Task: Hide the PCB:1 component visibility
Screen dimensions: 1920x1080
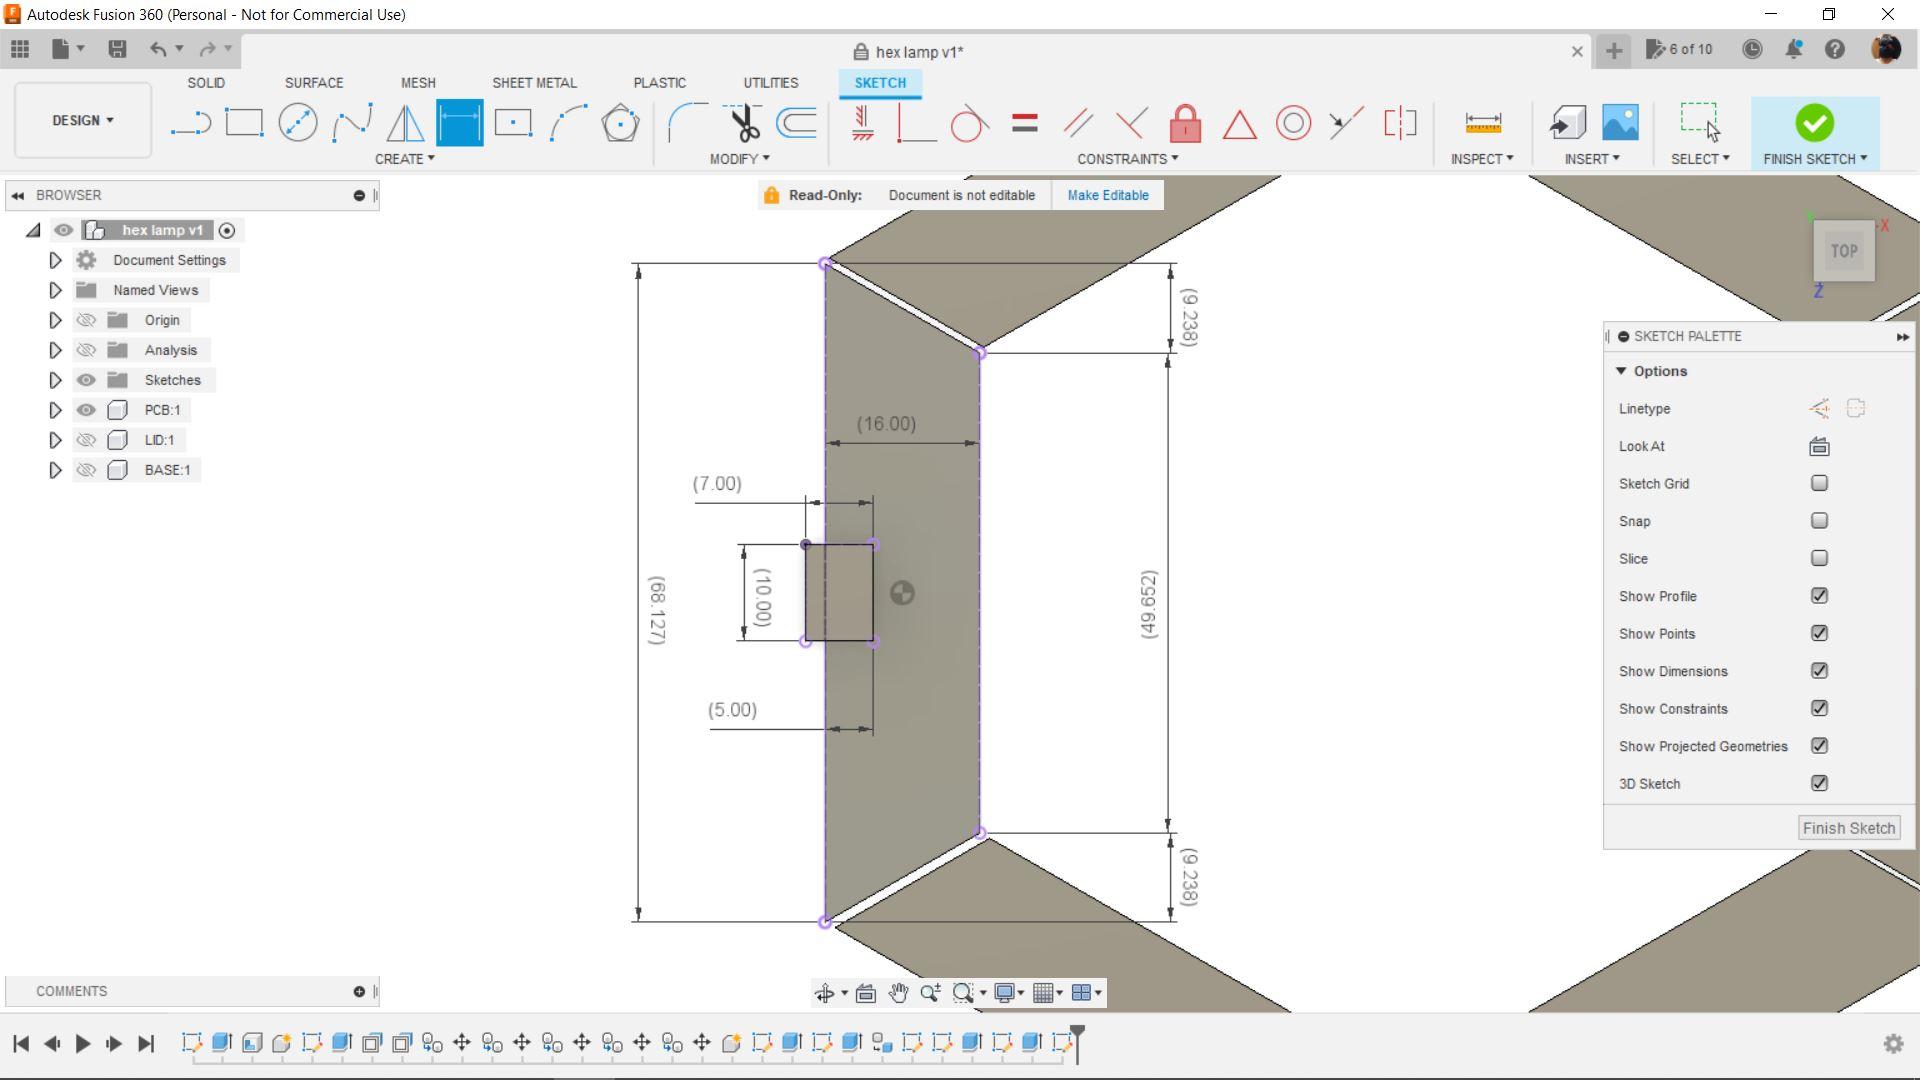Action: click(x=87, y=410)
